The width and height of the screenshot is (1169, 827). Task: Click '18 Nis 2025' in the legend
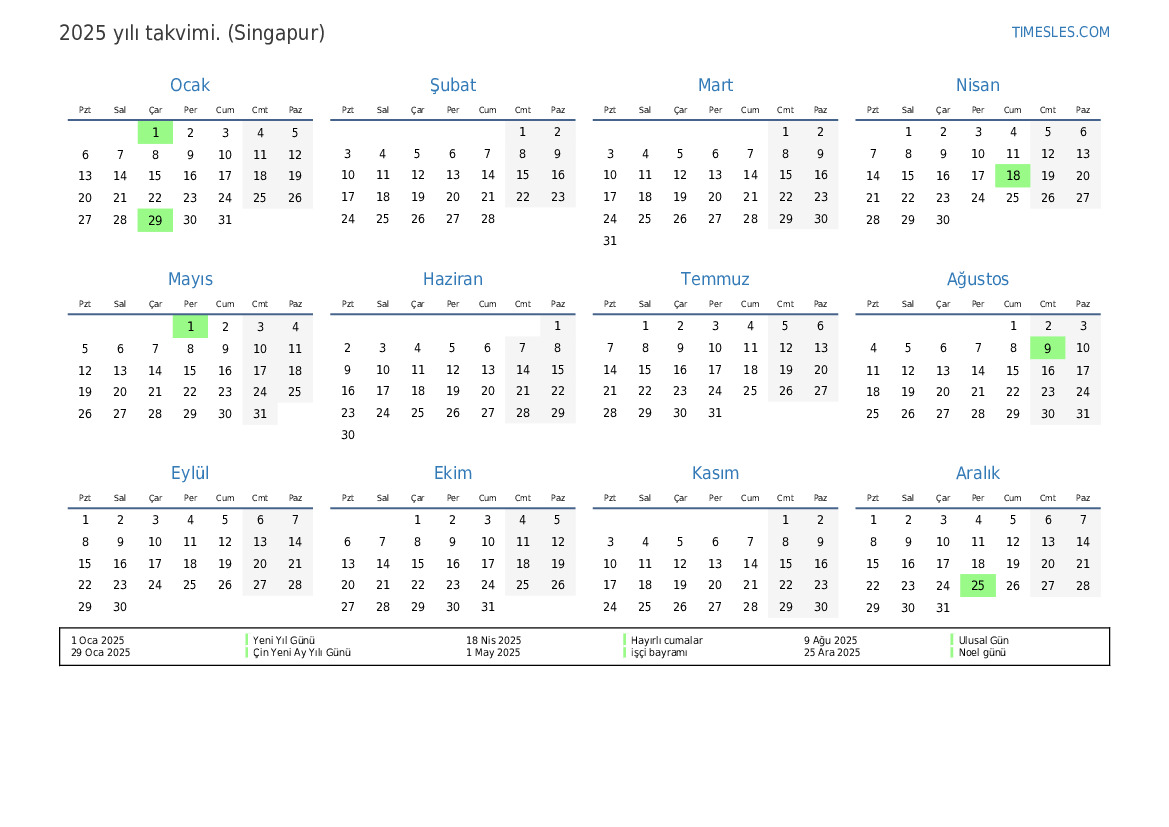pos(494,641)
